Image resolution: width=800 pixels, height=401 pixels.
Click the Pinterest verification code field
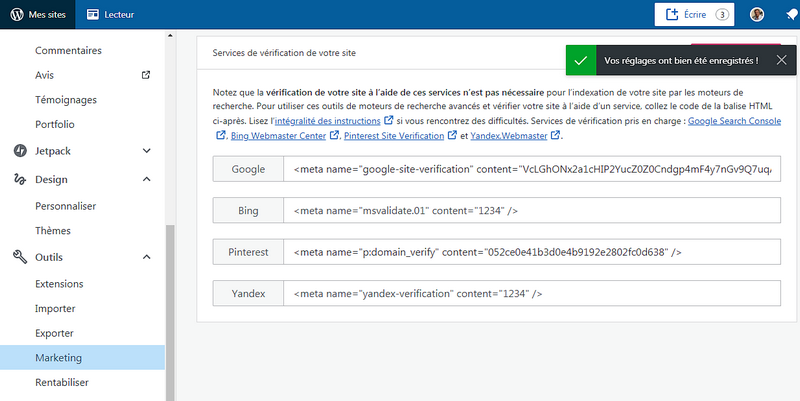(x=531, y=253)
